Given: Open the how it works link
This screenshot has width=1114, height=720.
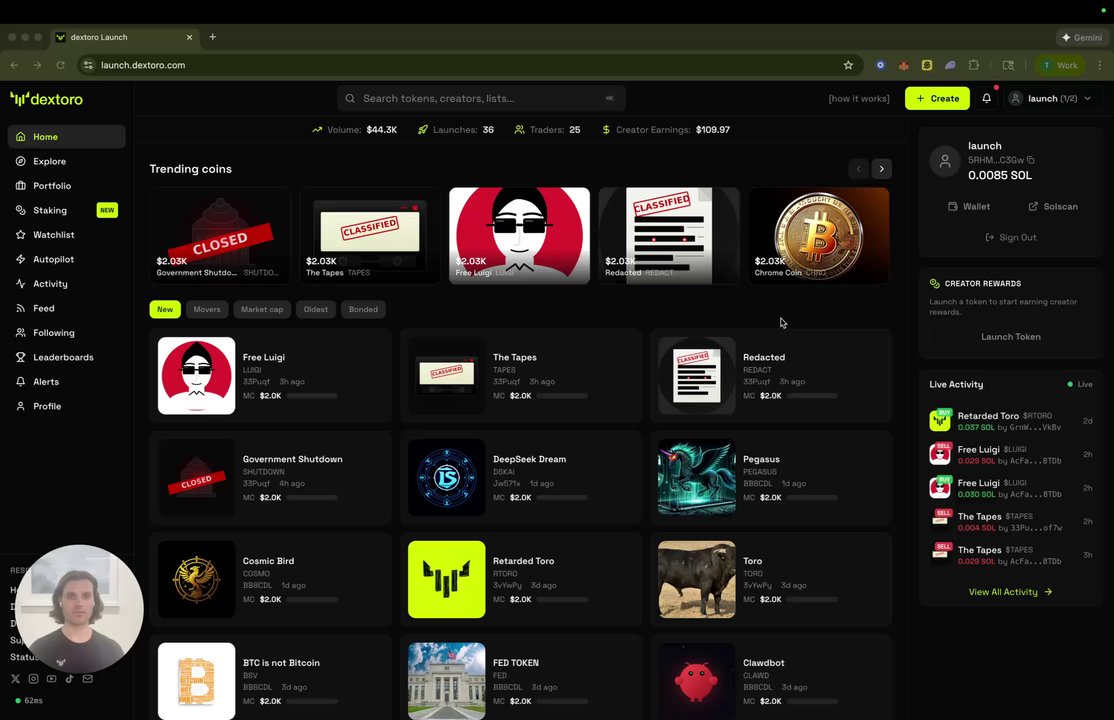Looking at the screenshot, I should (859, 99).
